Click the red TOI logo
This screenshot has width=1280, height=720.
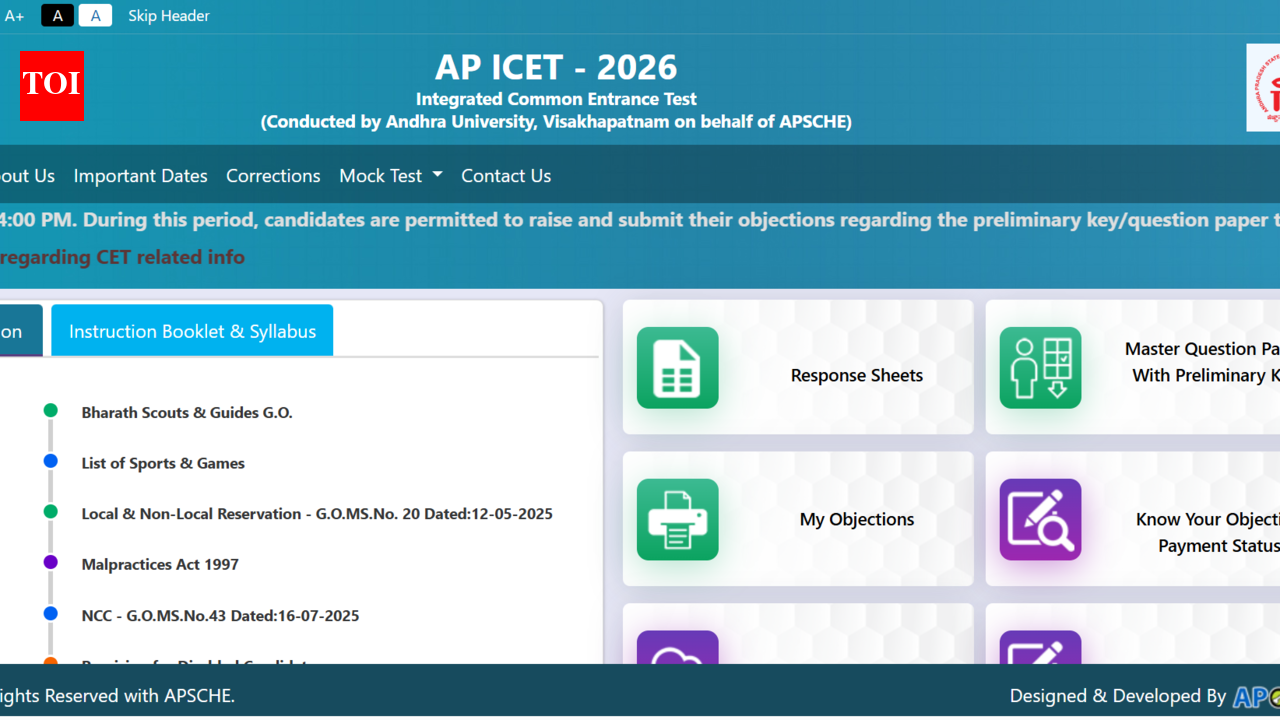coord(52,86)
